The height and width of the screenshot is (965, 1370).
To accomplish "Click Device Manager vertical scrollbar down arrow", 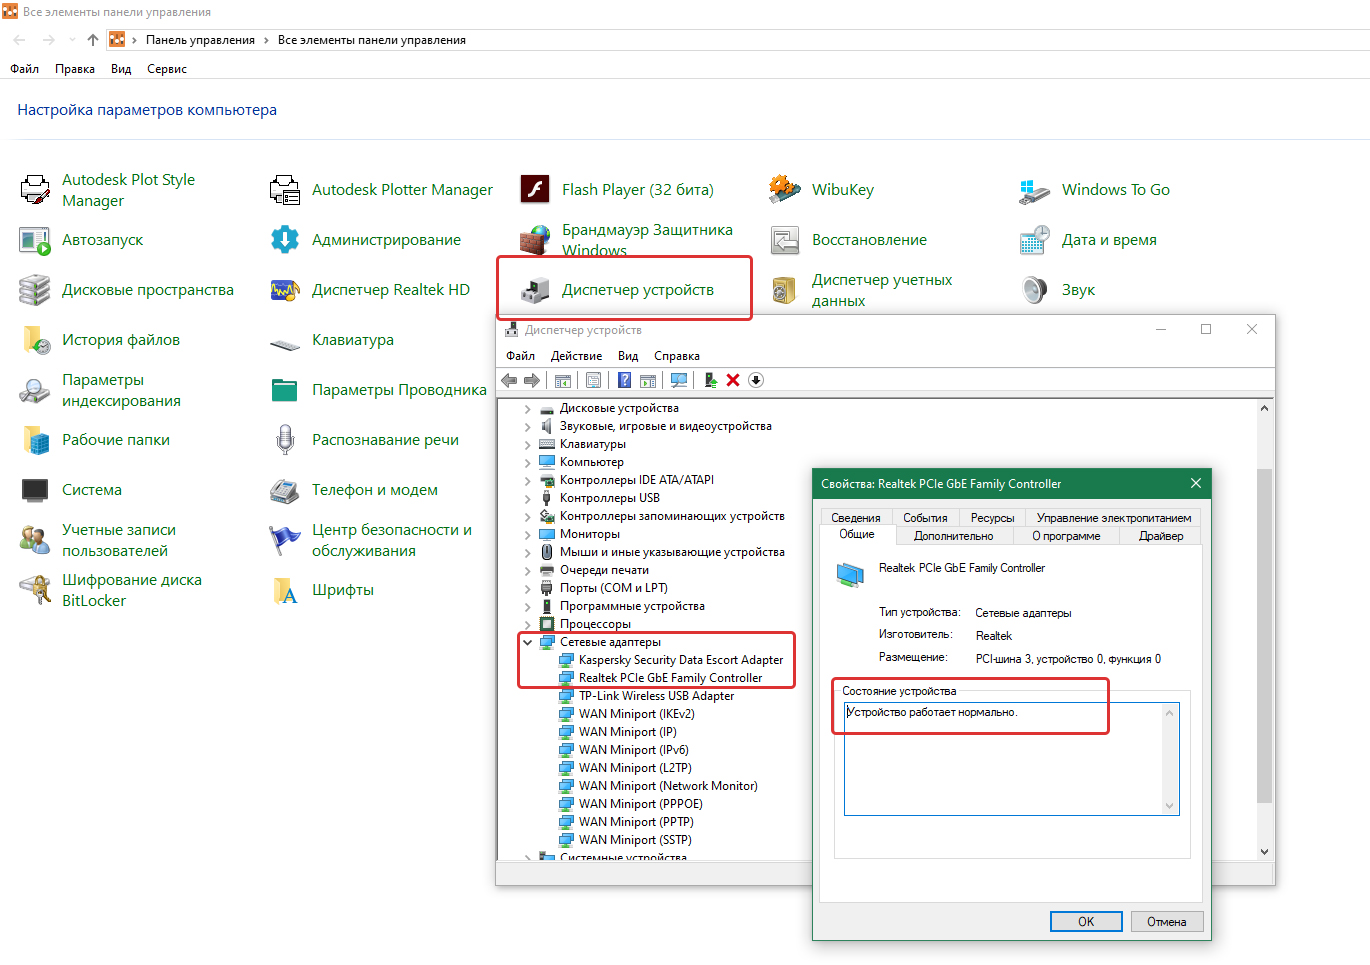I will click(x=1264, y=852).
